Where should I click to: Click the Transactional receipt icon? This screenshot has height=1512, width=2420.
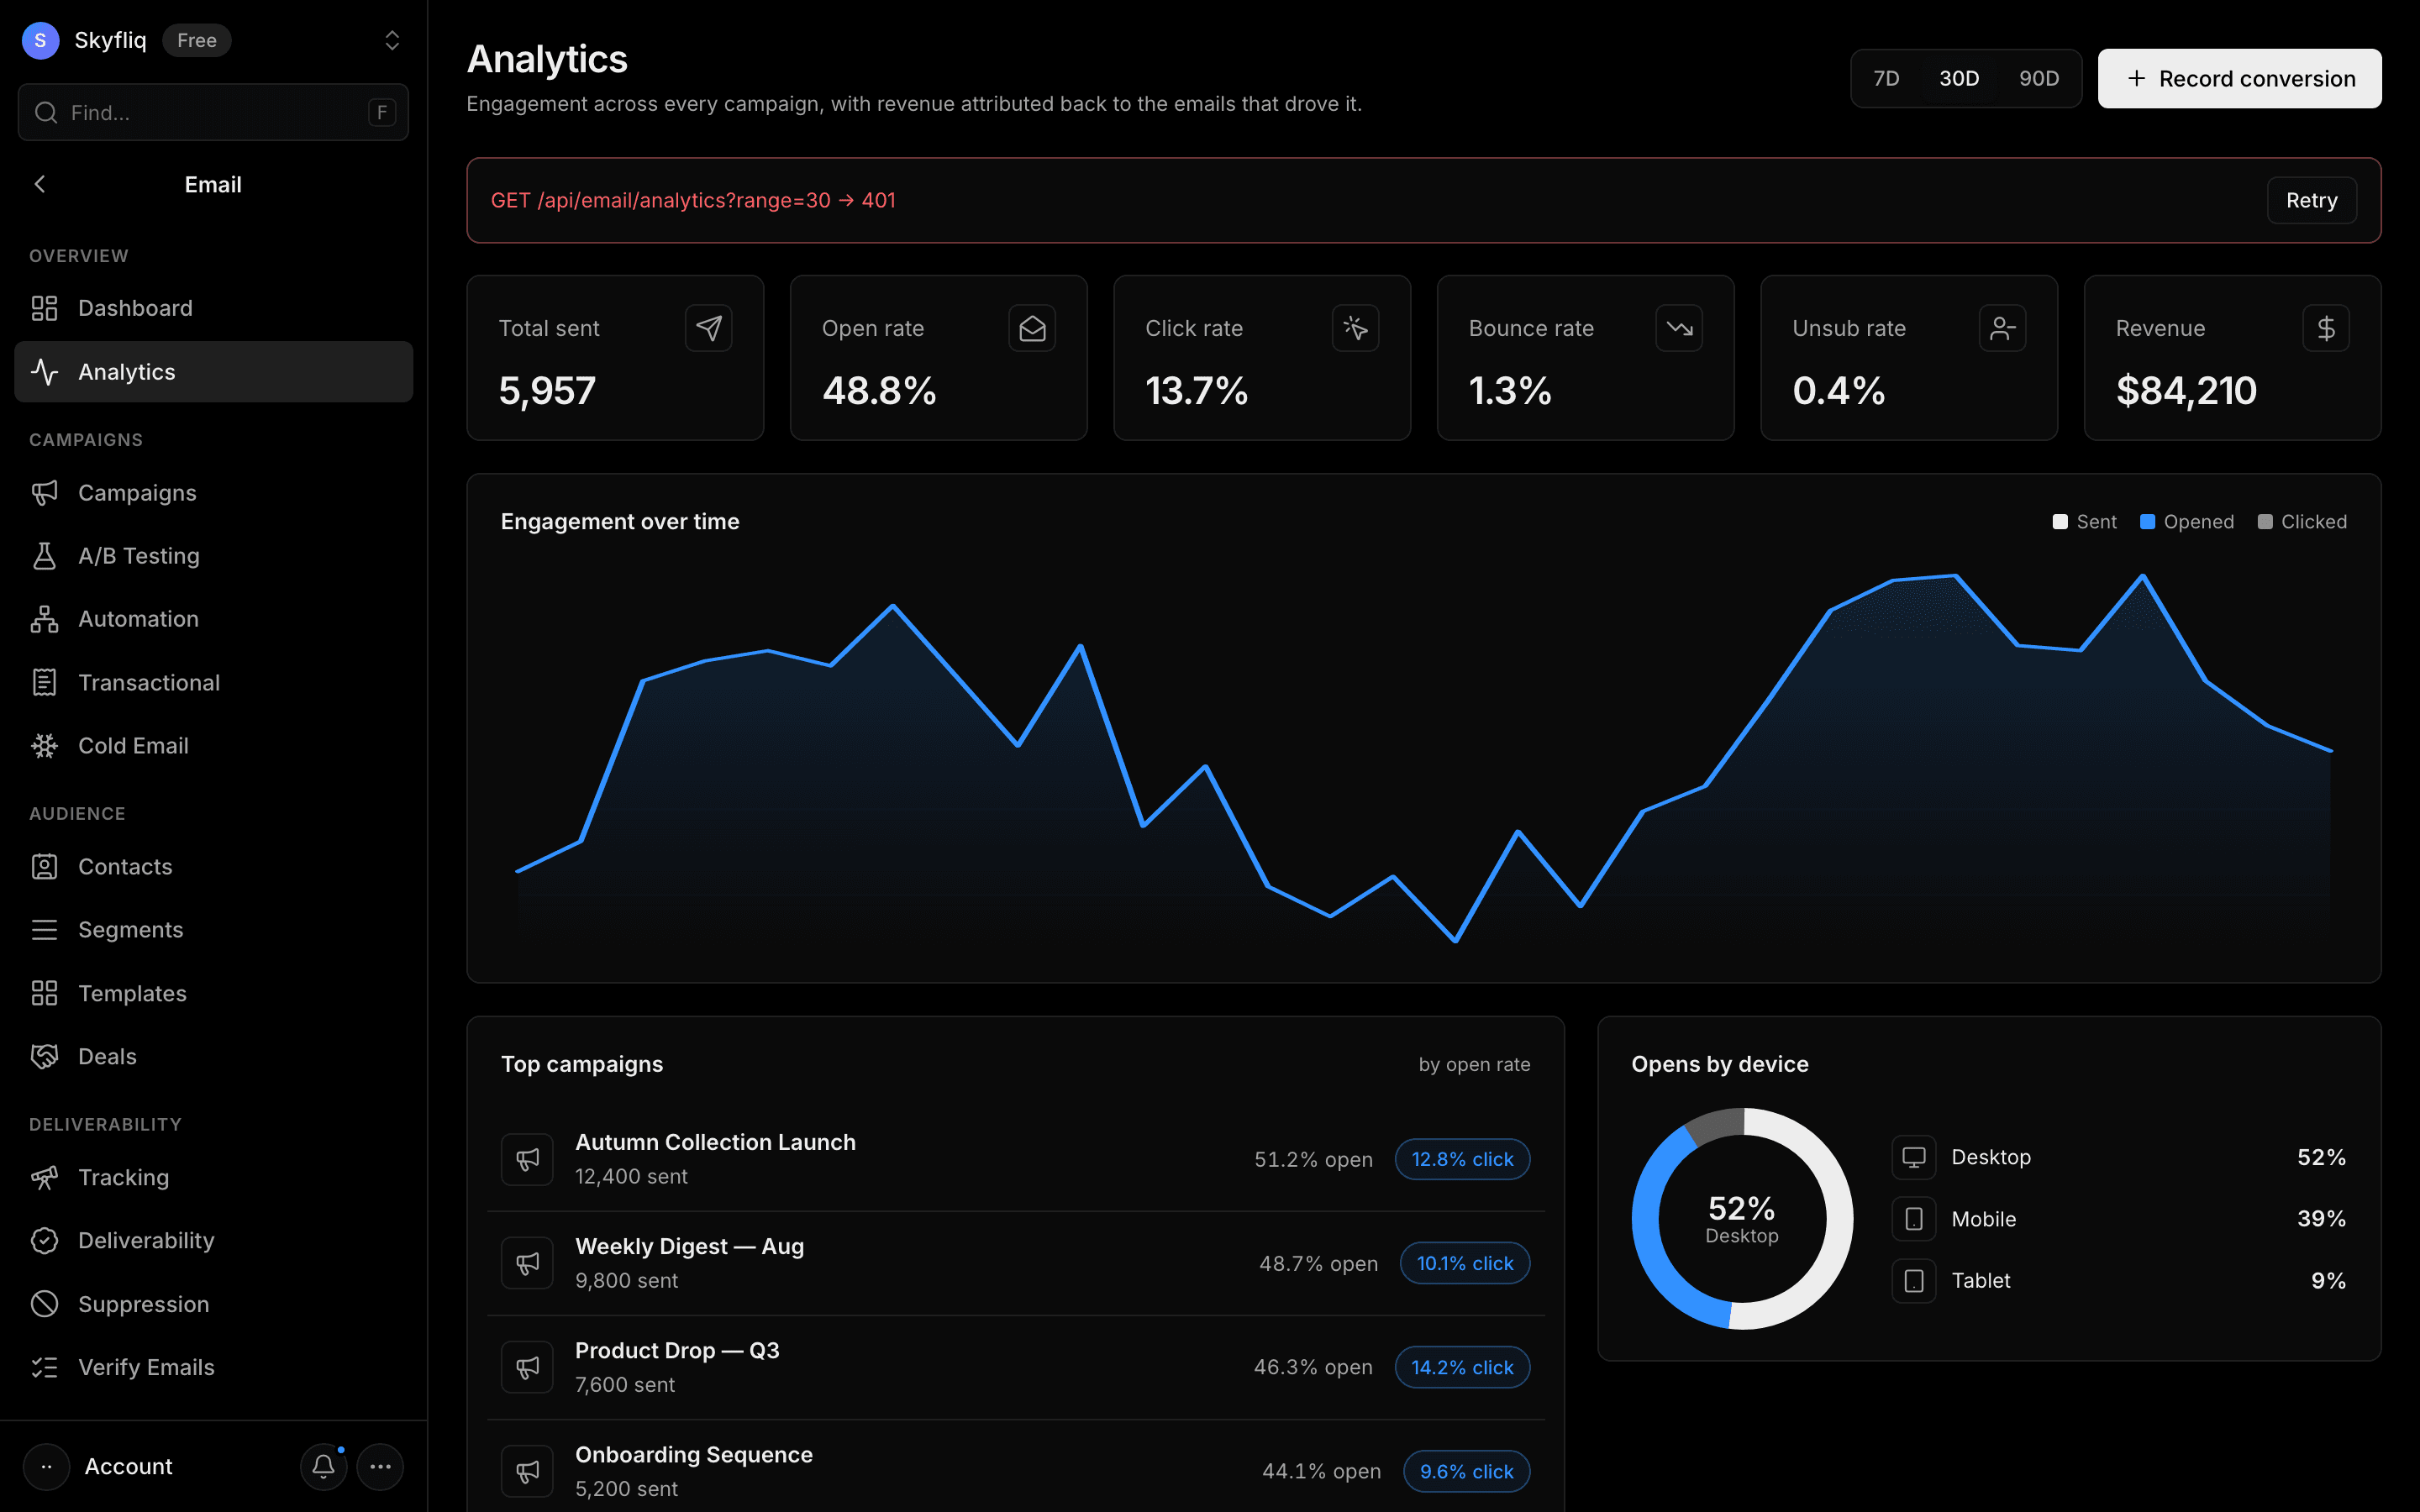pos(44,682)
